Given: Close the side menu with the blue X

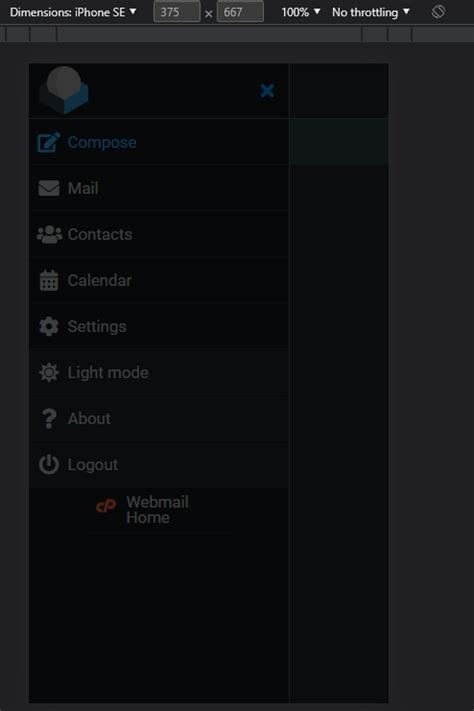Looking at the screenshot, I should click(x=267, y=91).
